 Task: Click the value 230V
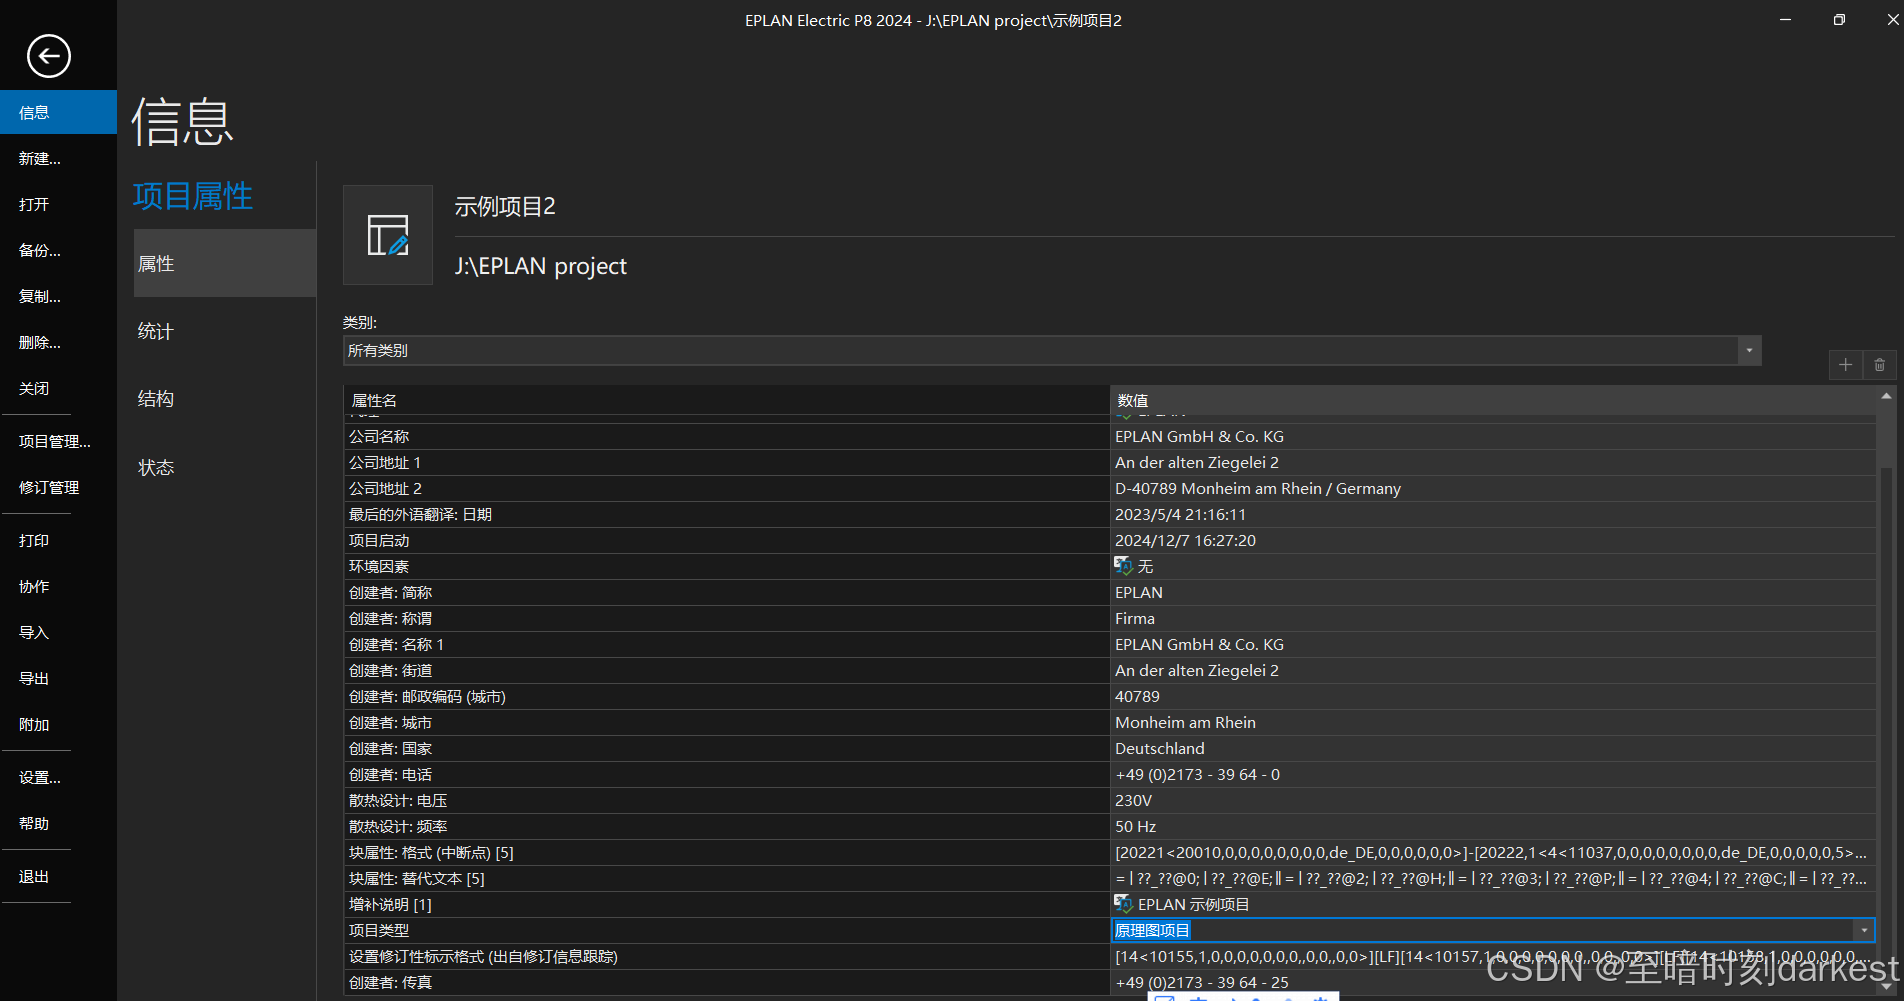coord(1493,800)
